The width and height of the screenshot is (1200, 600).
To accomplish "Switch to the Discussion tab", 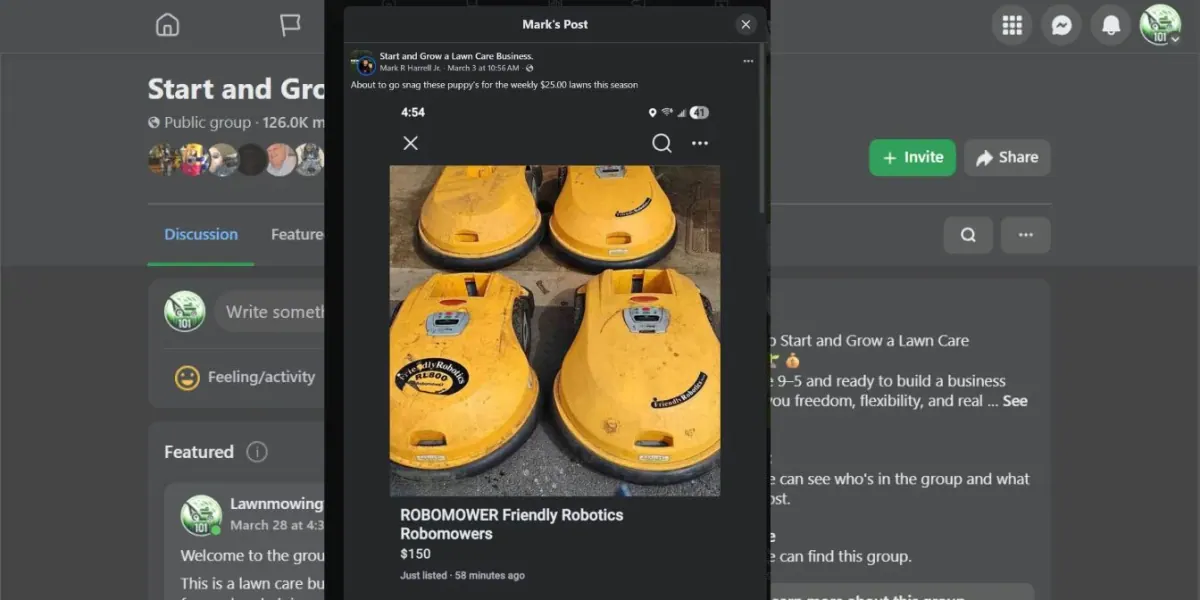I will point(201,234).
